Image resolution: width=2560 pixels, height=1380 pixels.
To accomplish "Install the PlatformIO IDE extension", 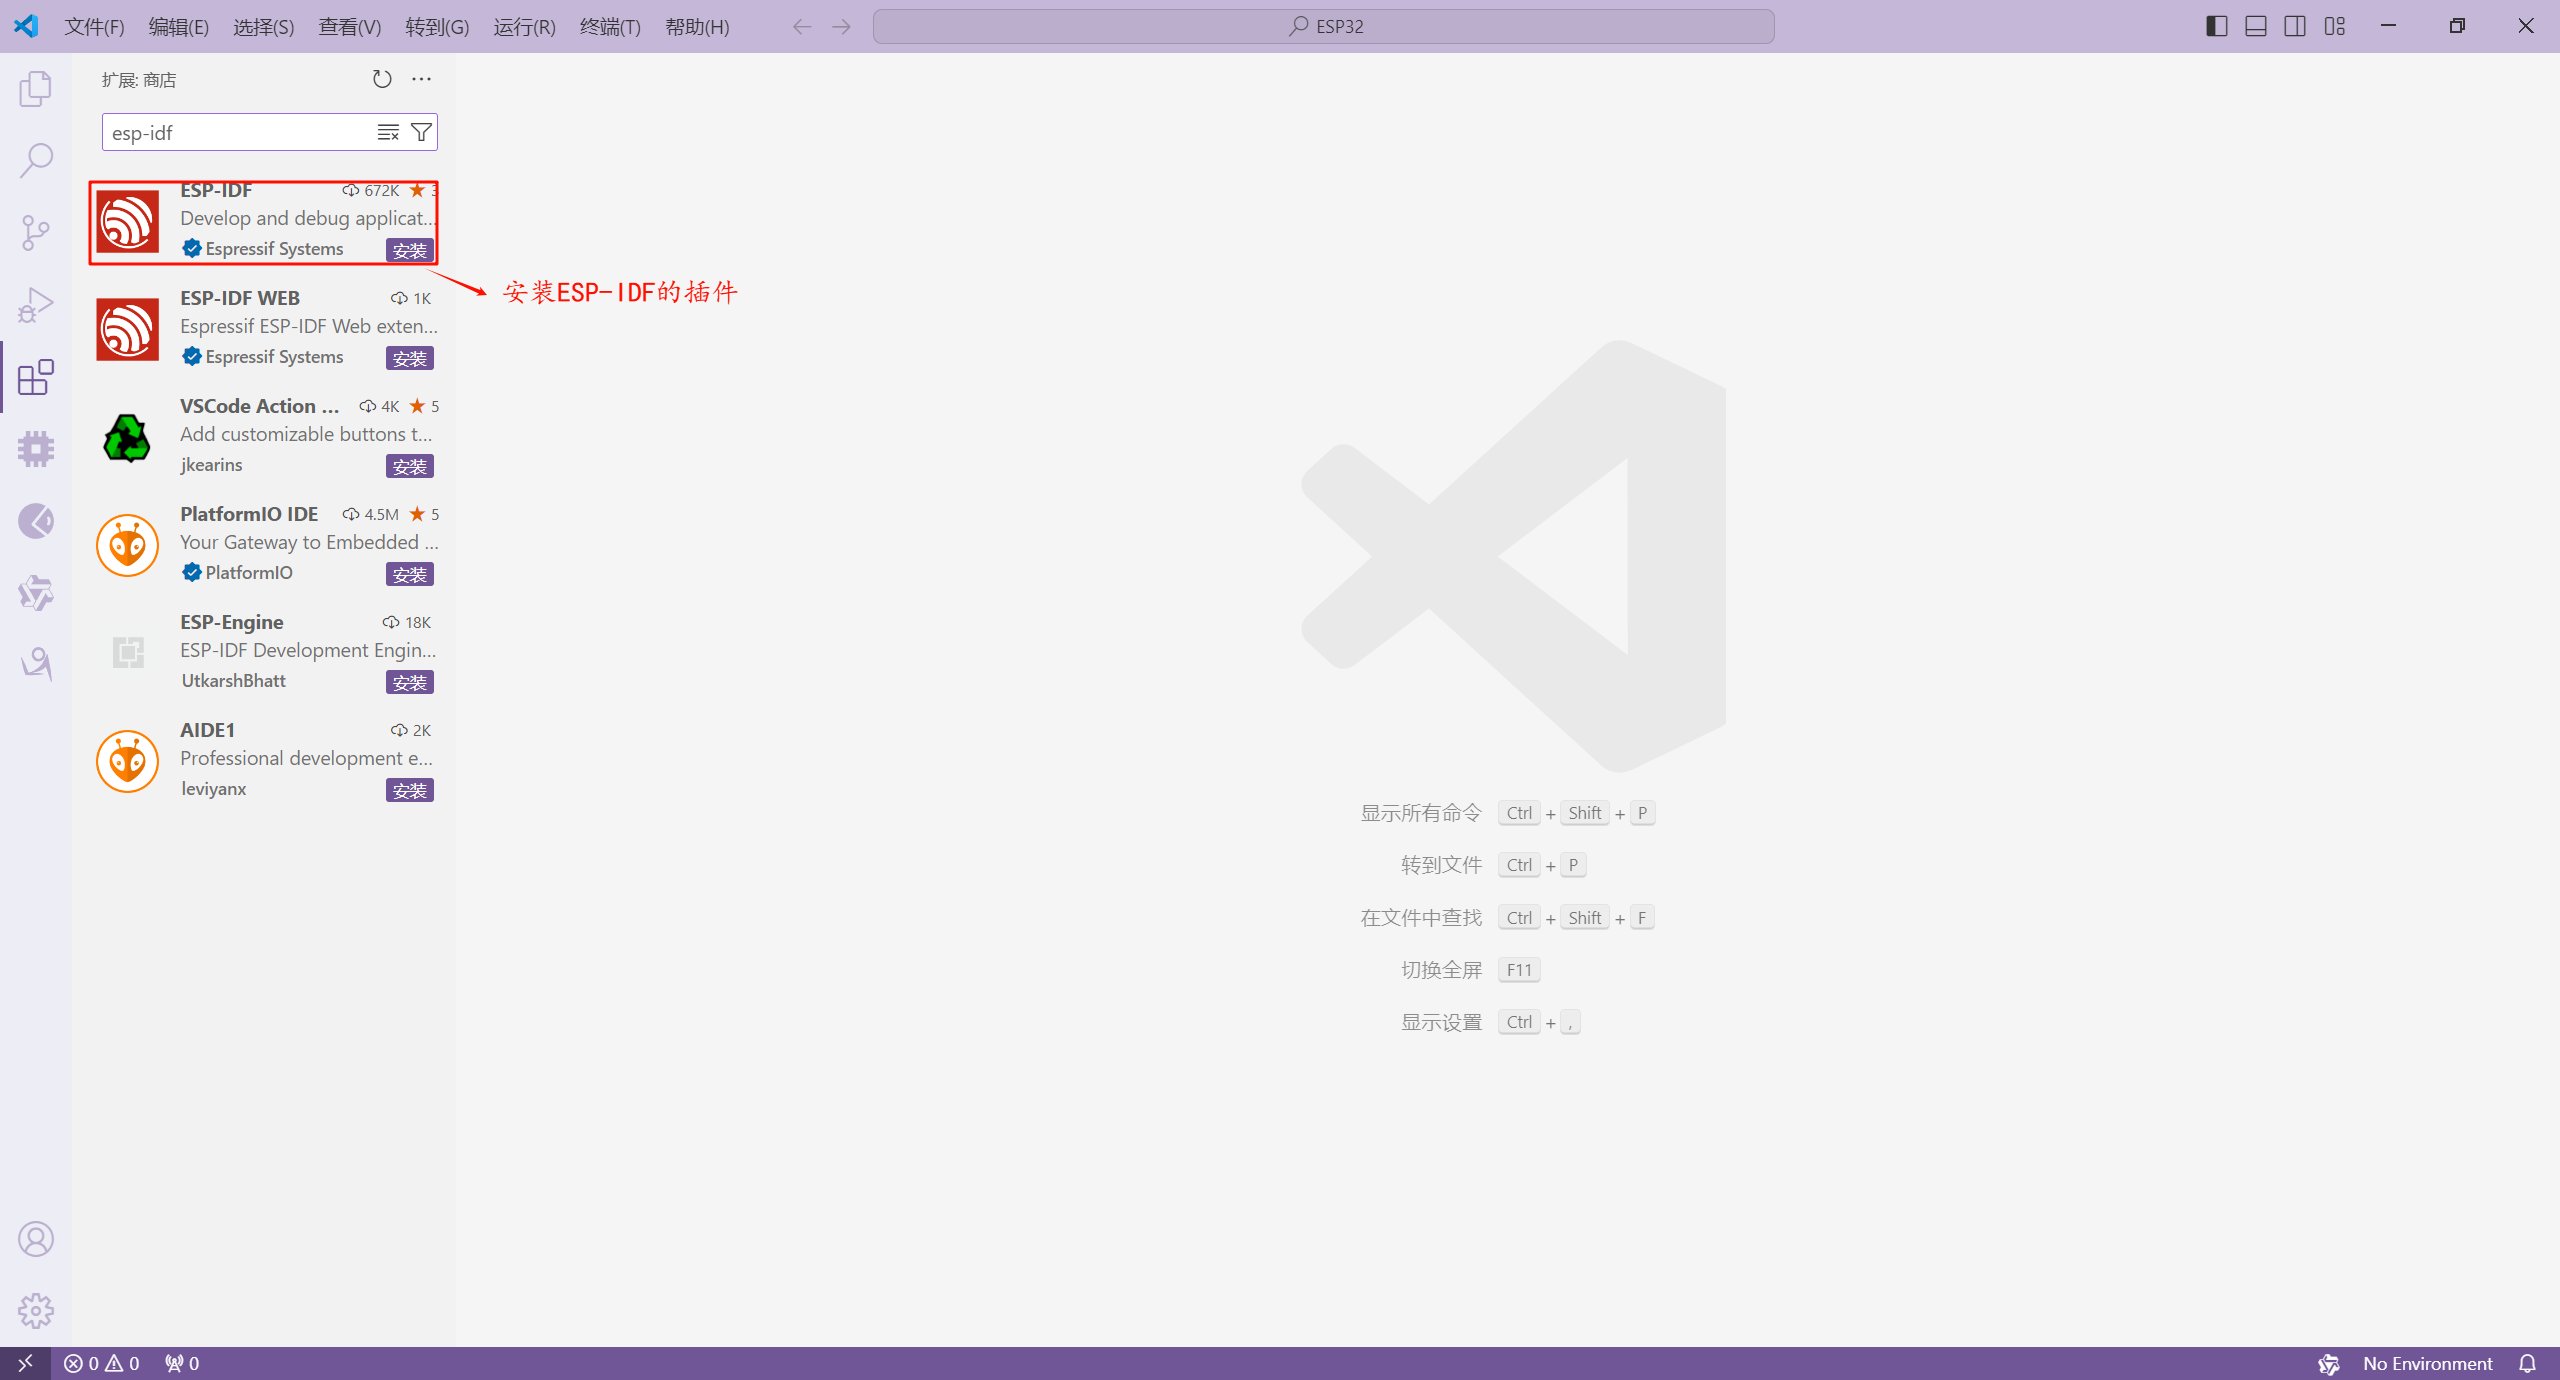I will 410,574.
